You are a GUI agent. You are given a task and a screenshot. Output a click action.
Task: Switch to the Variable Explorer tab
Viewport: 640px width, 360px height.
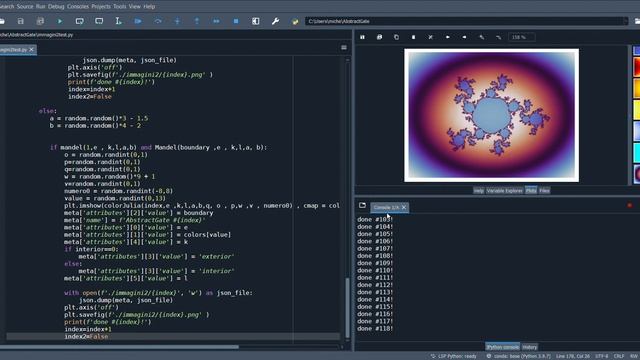504,191
